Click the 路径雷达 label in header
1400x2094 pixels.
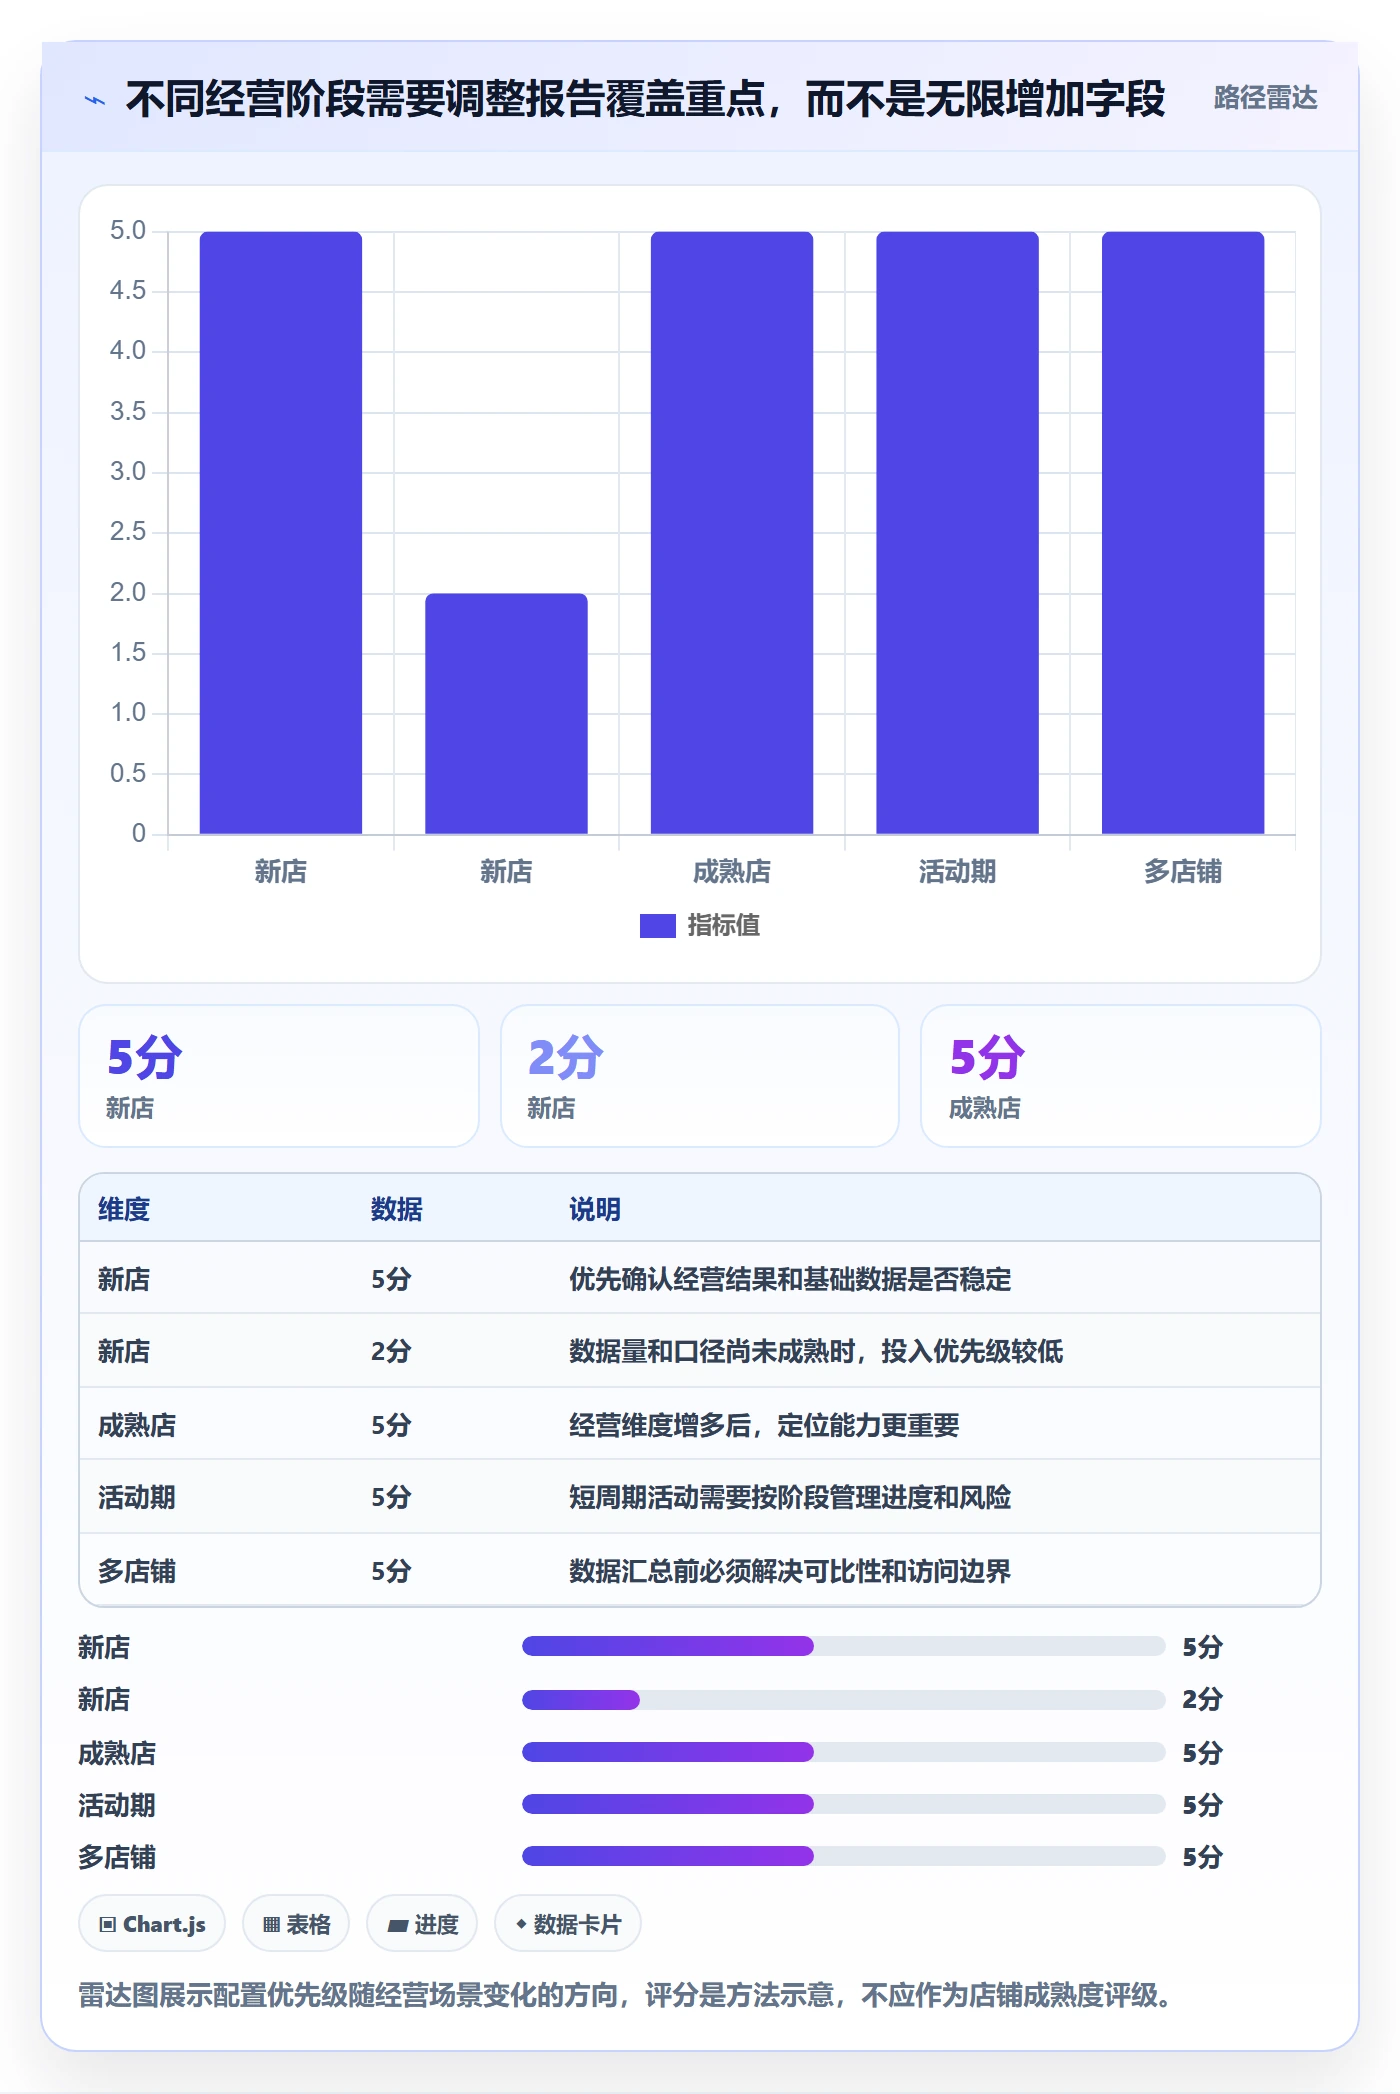1265,98
